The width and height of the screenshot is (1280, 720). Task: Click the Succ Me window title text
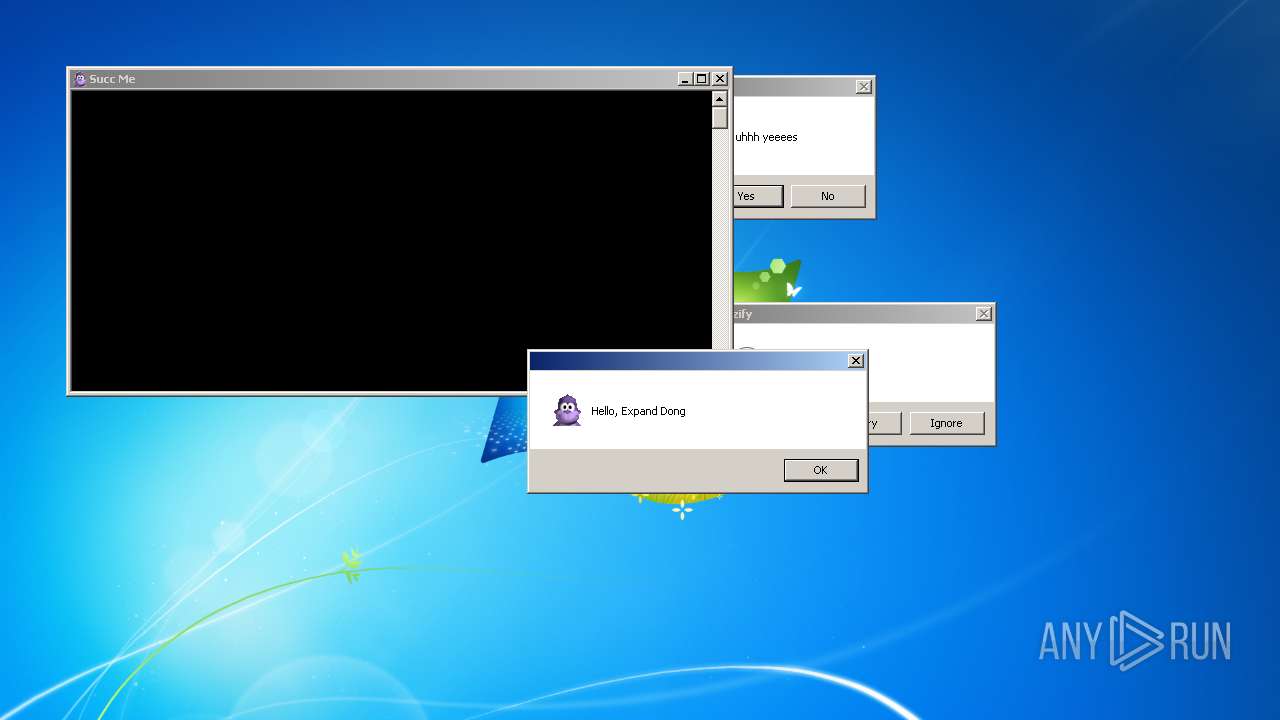click(x=112, y=79)
